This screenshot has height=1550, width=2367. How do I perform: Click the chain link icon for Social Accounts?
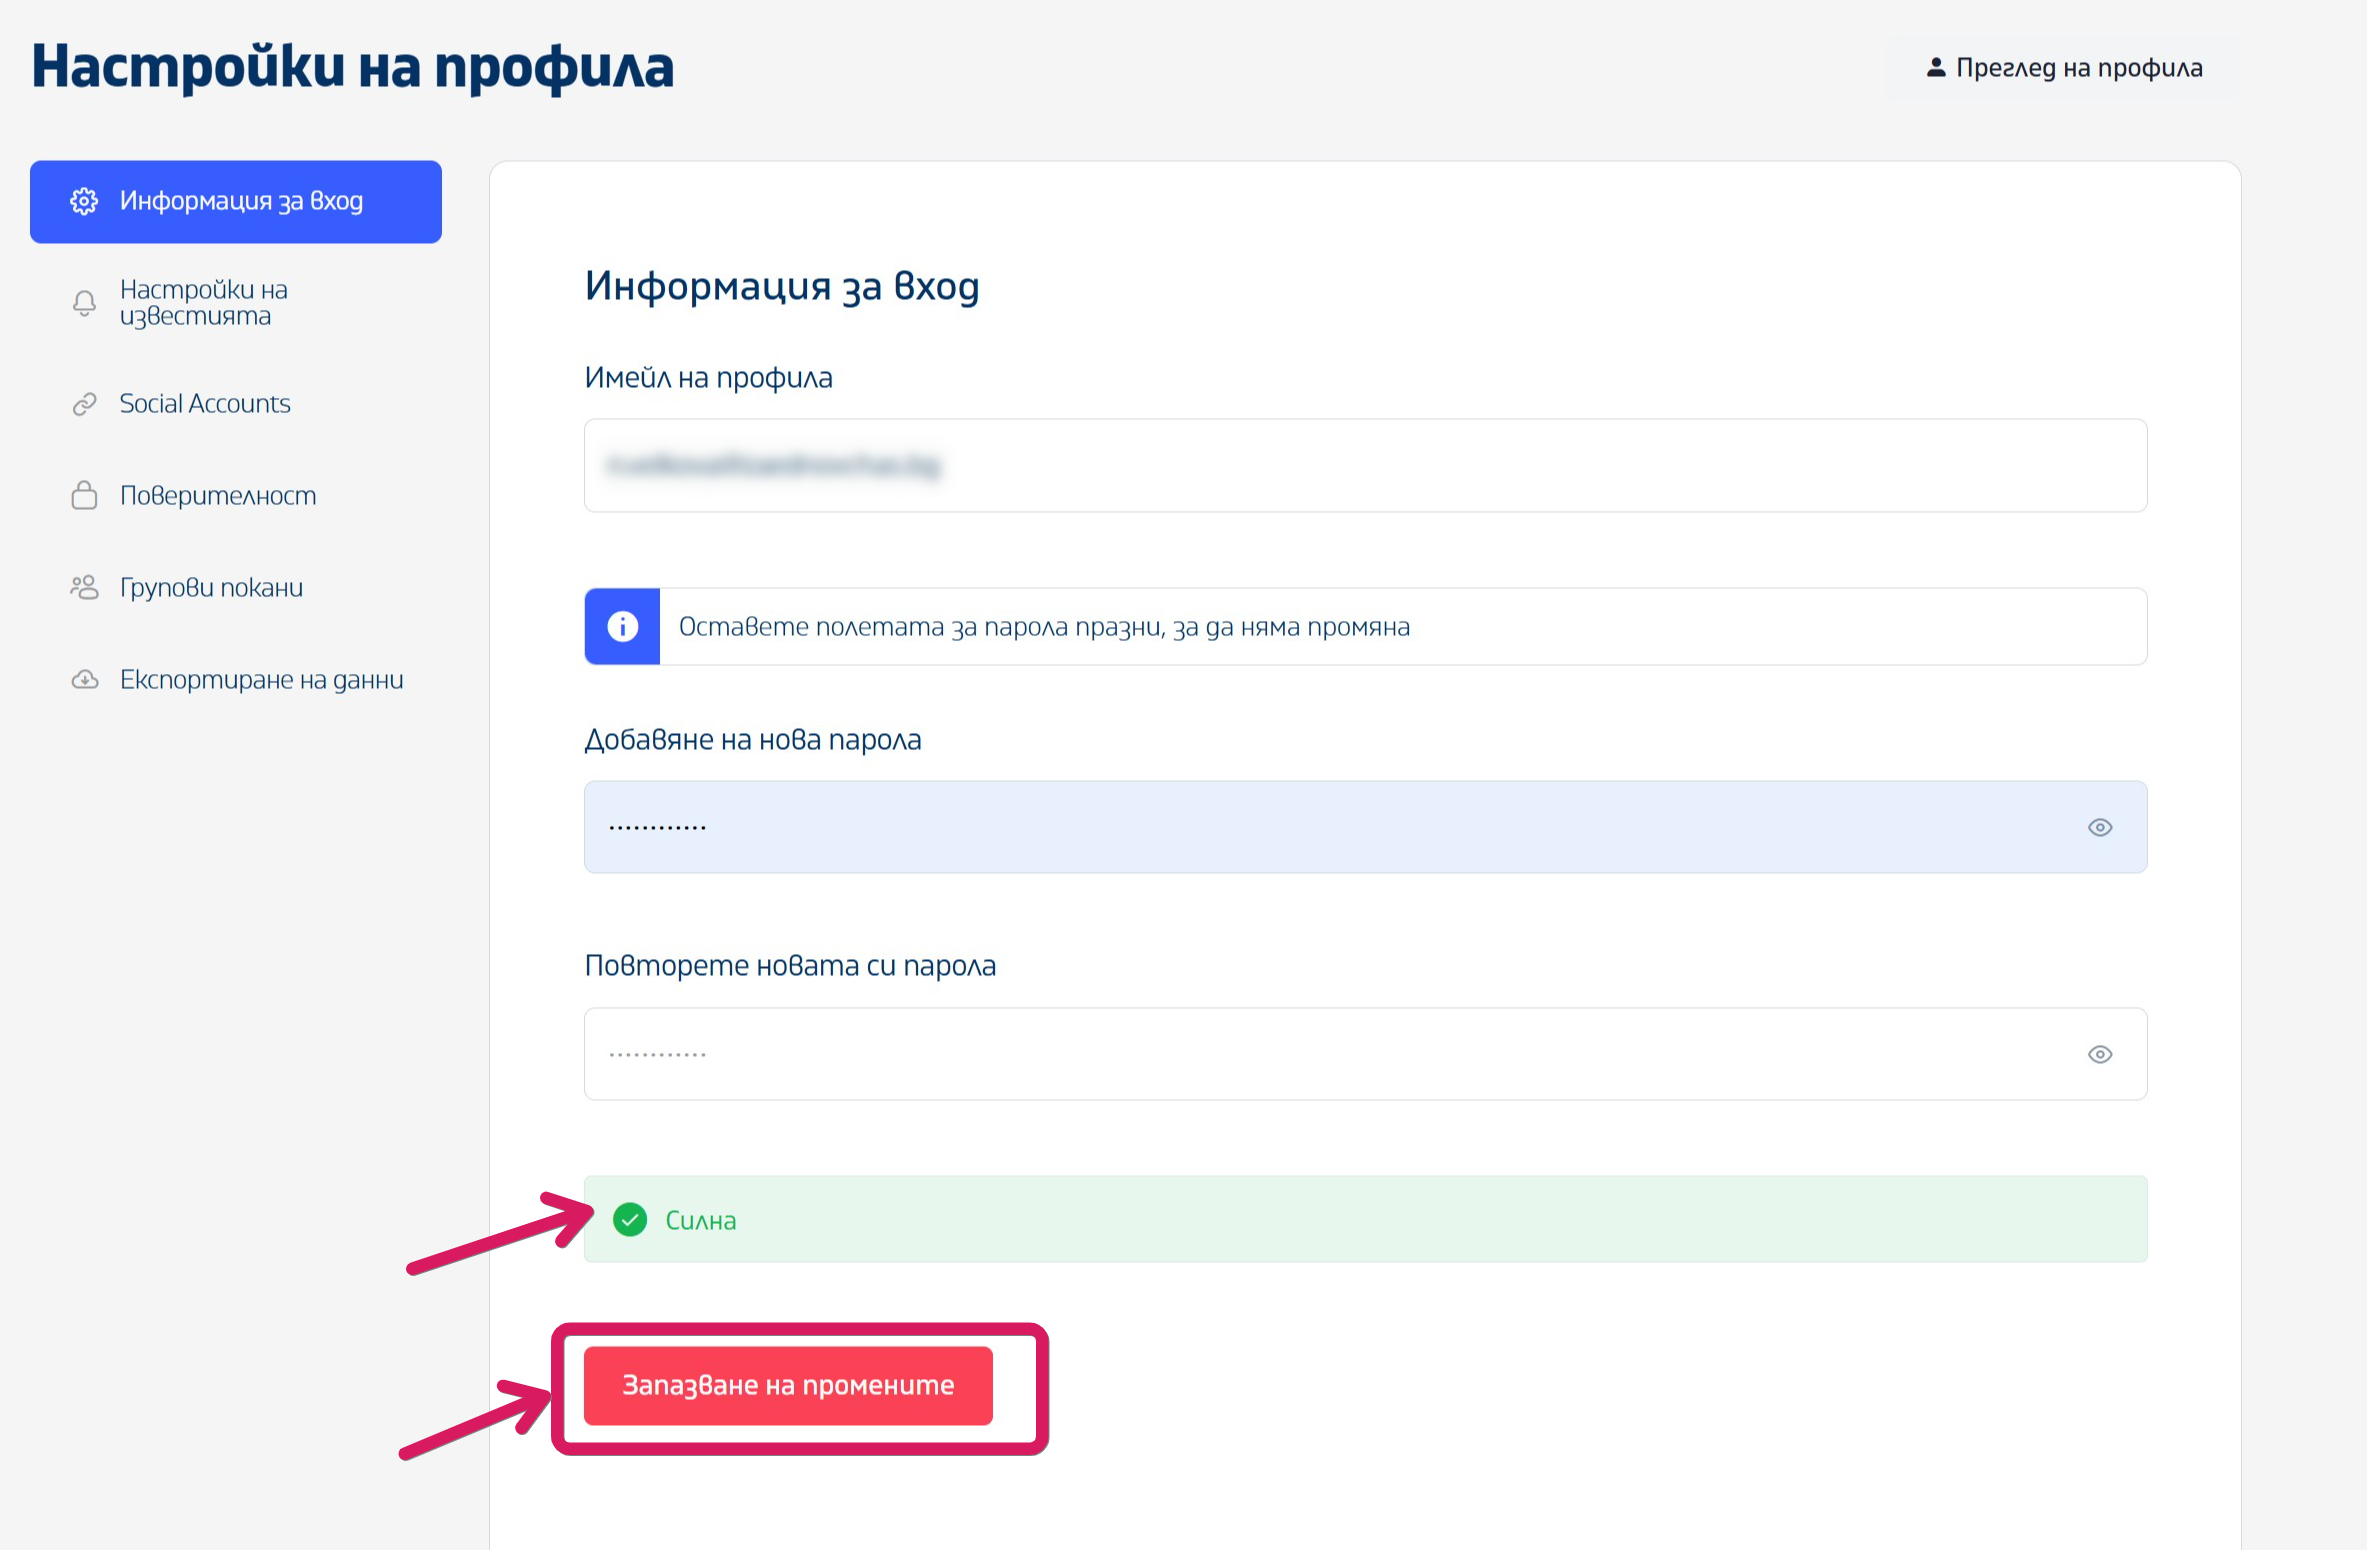coord(85,404)
